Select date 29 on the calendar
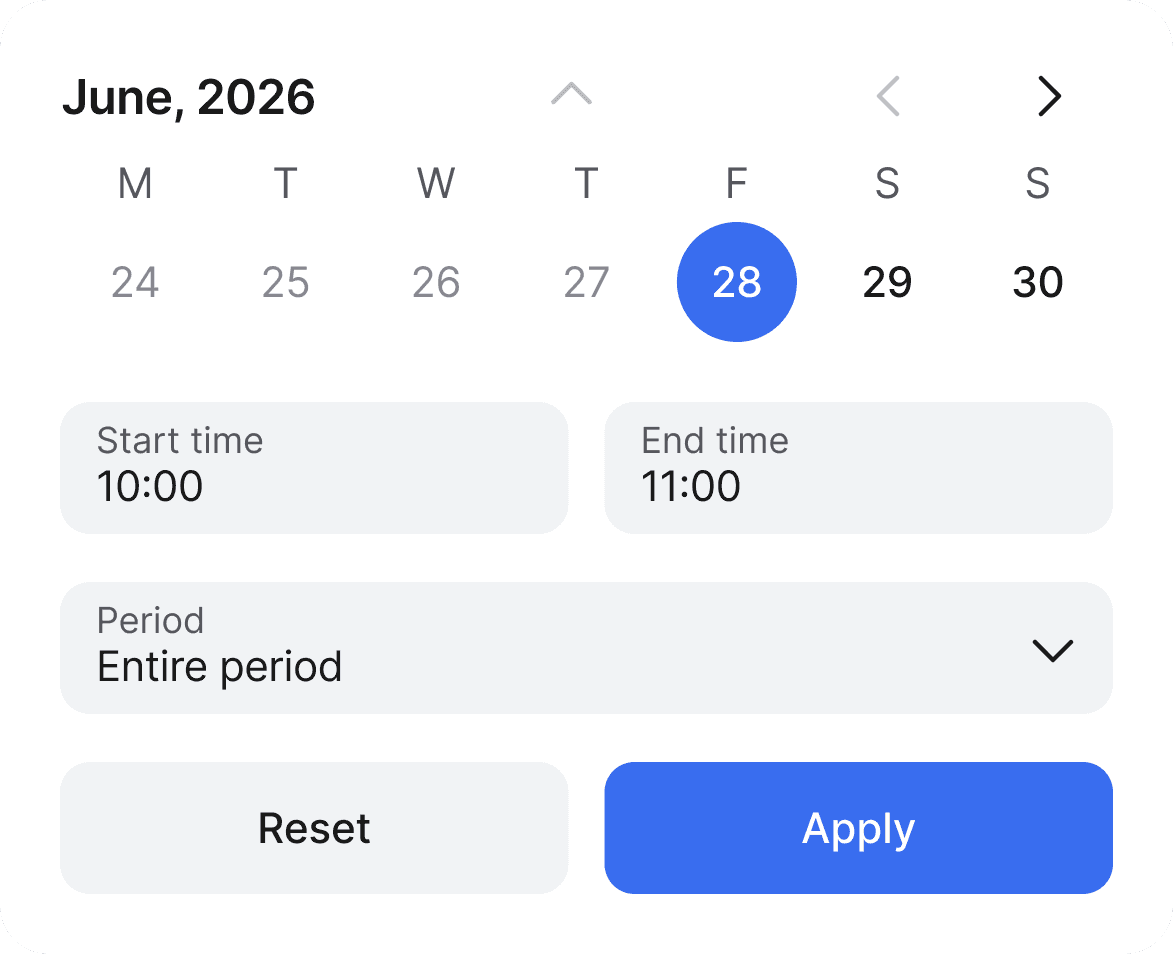Viewport: 1173px width, 954px height. click(x=887, y=282)
